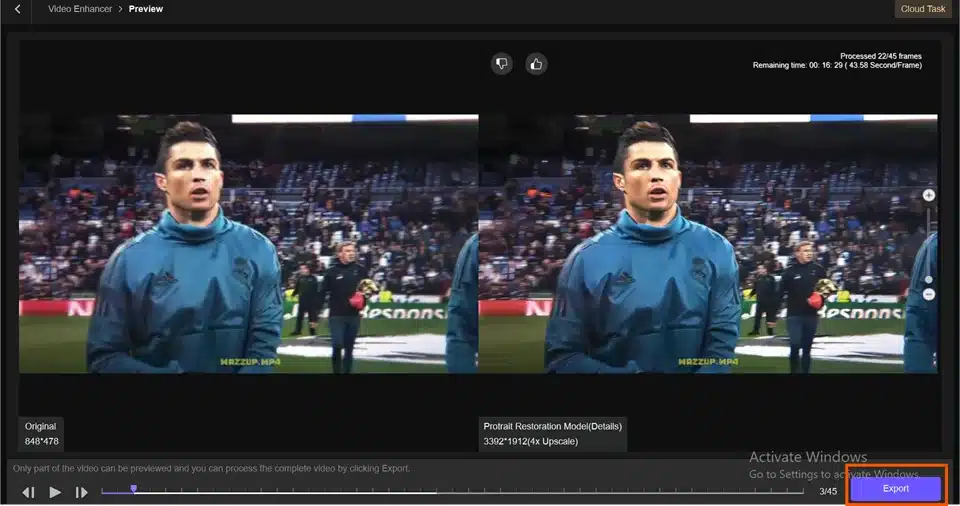The image size is (960, 506).
Task: Zoom in with the plus icon
Action: pyautogui.click(x=929, y=195)
